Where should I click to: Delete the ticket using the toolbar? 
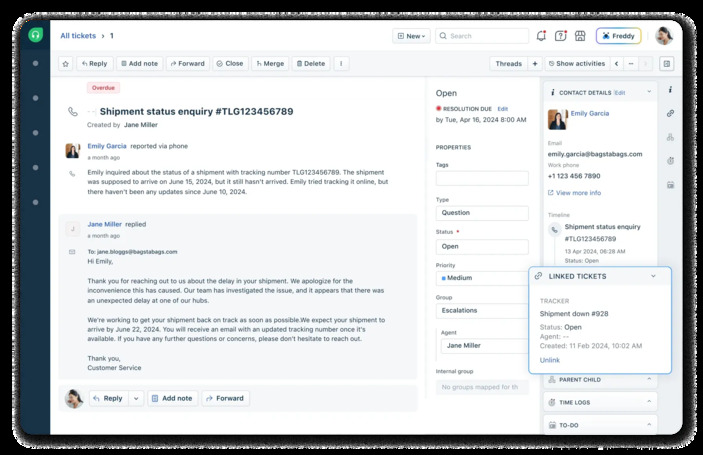click(310, 63)
